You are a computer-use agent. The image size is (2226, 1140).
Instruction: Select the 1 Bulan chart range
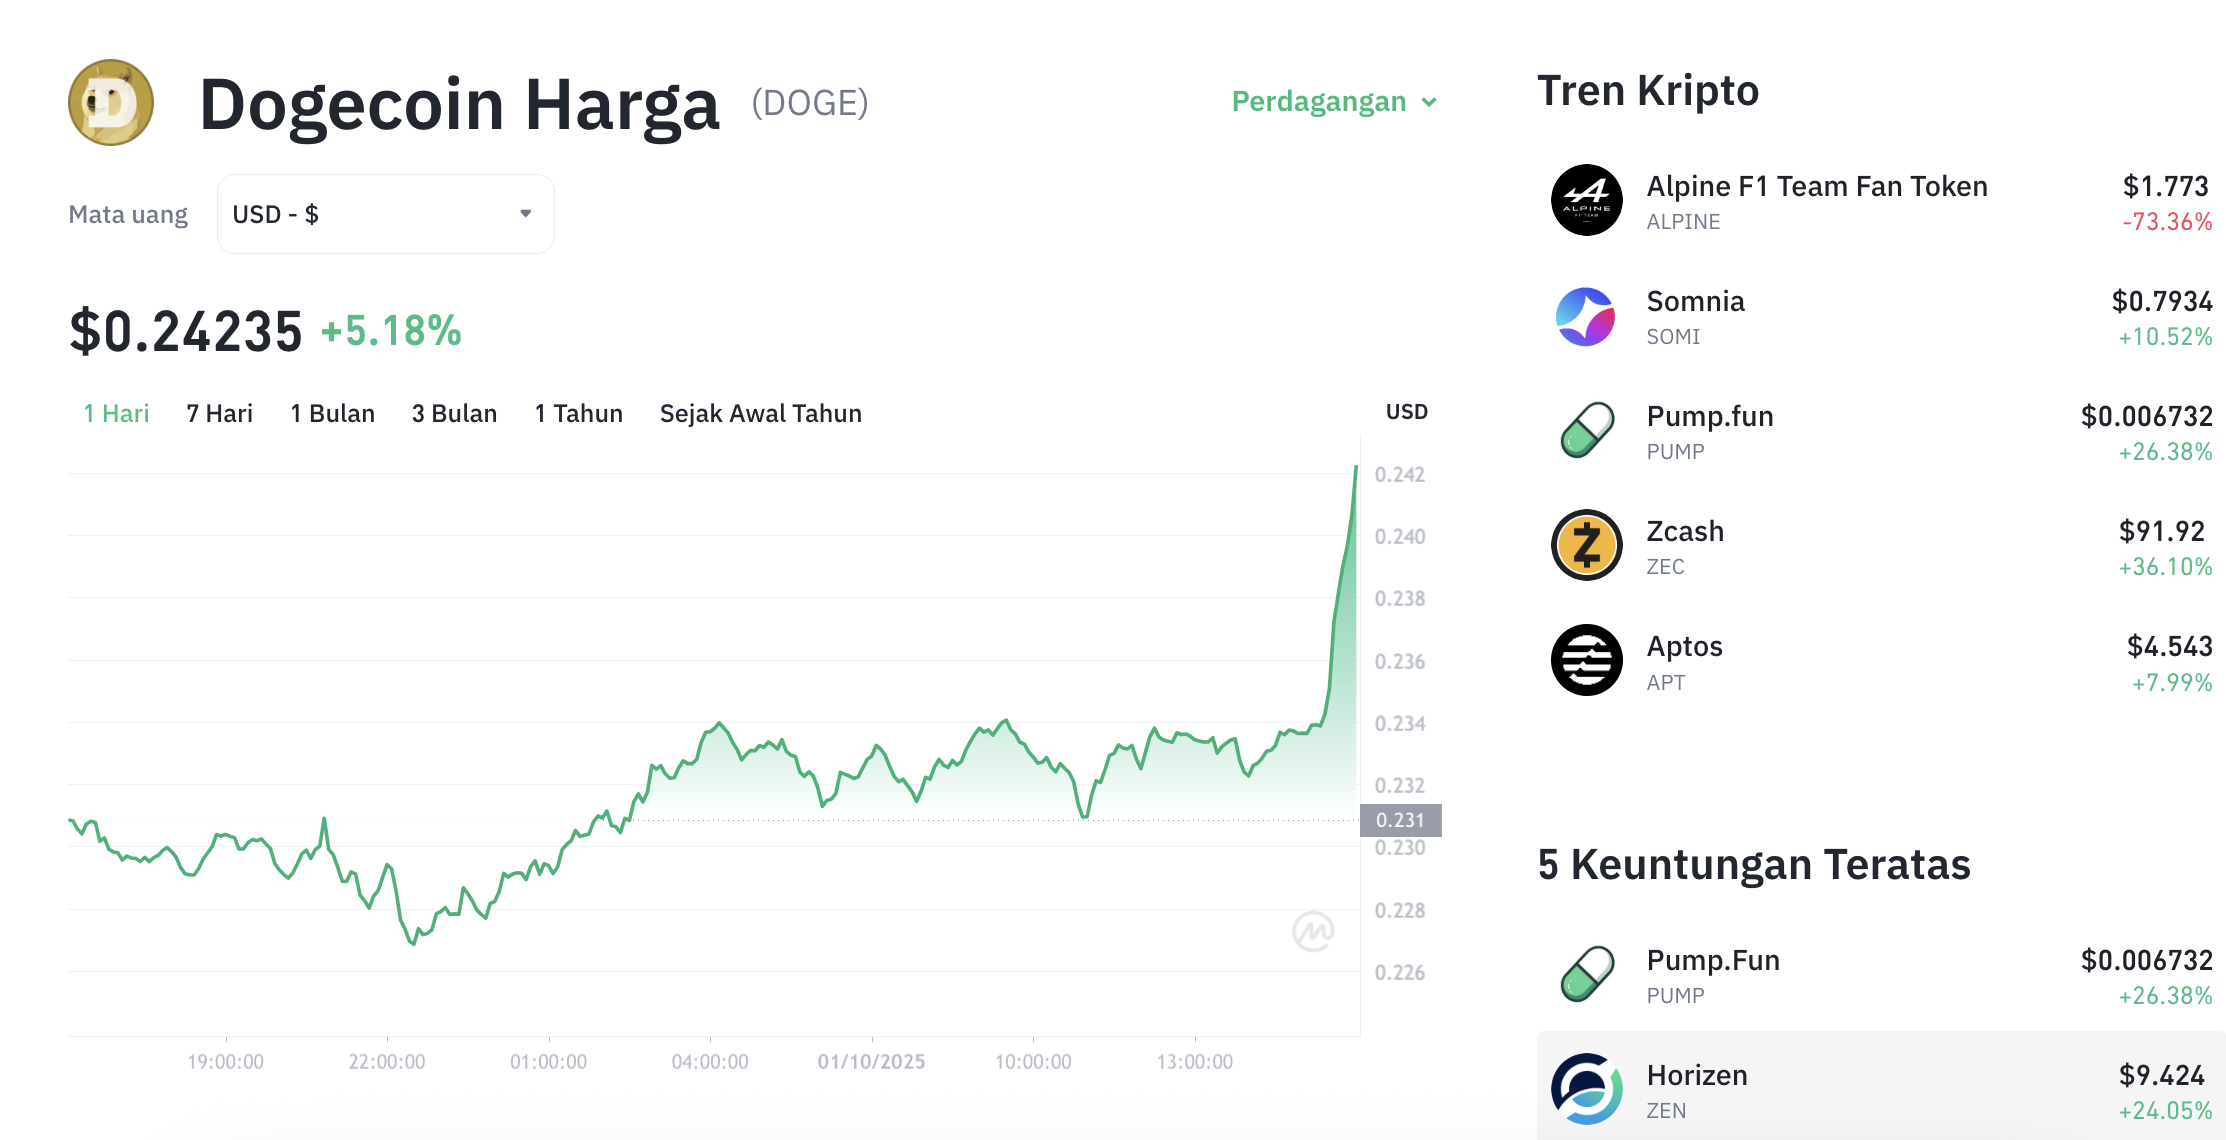click(332, 414)
